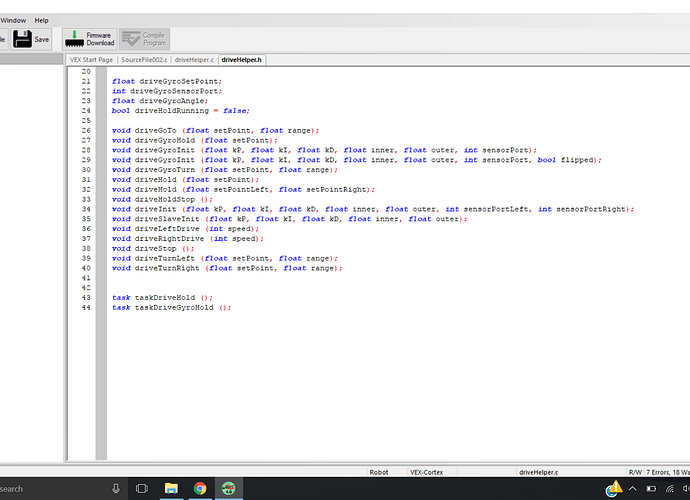The height and width of the screenshot is (500, 690).
Task: Click 'driveGyroHold' on line 27
Action: (x=165, y=140)
